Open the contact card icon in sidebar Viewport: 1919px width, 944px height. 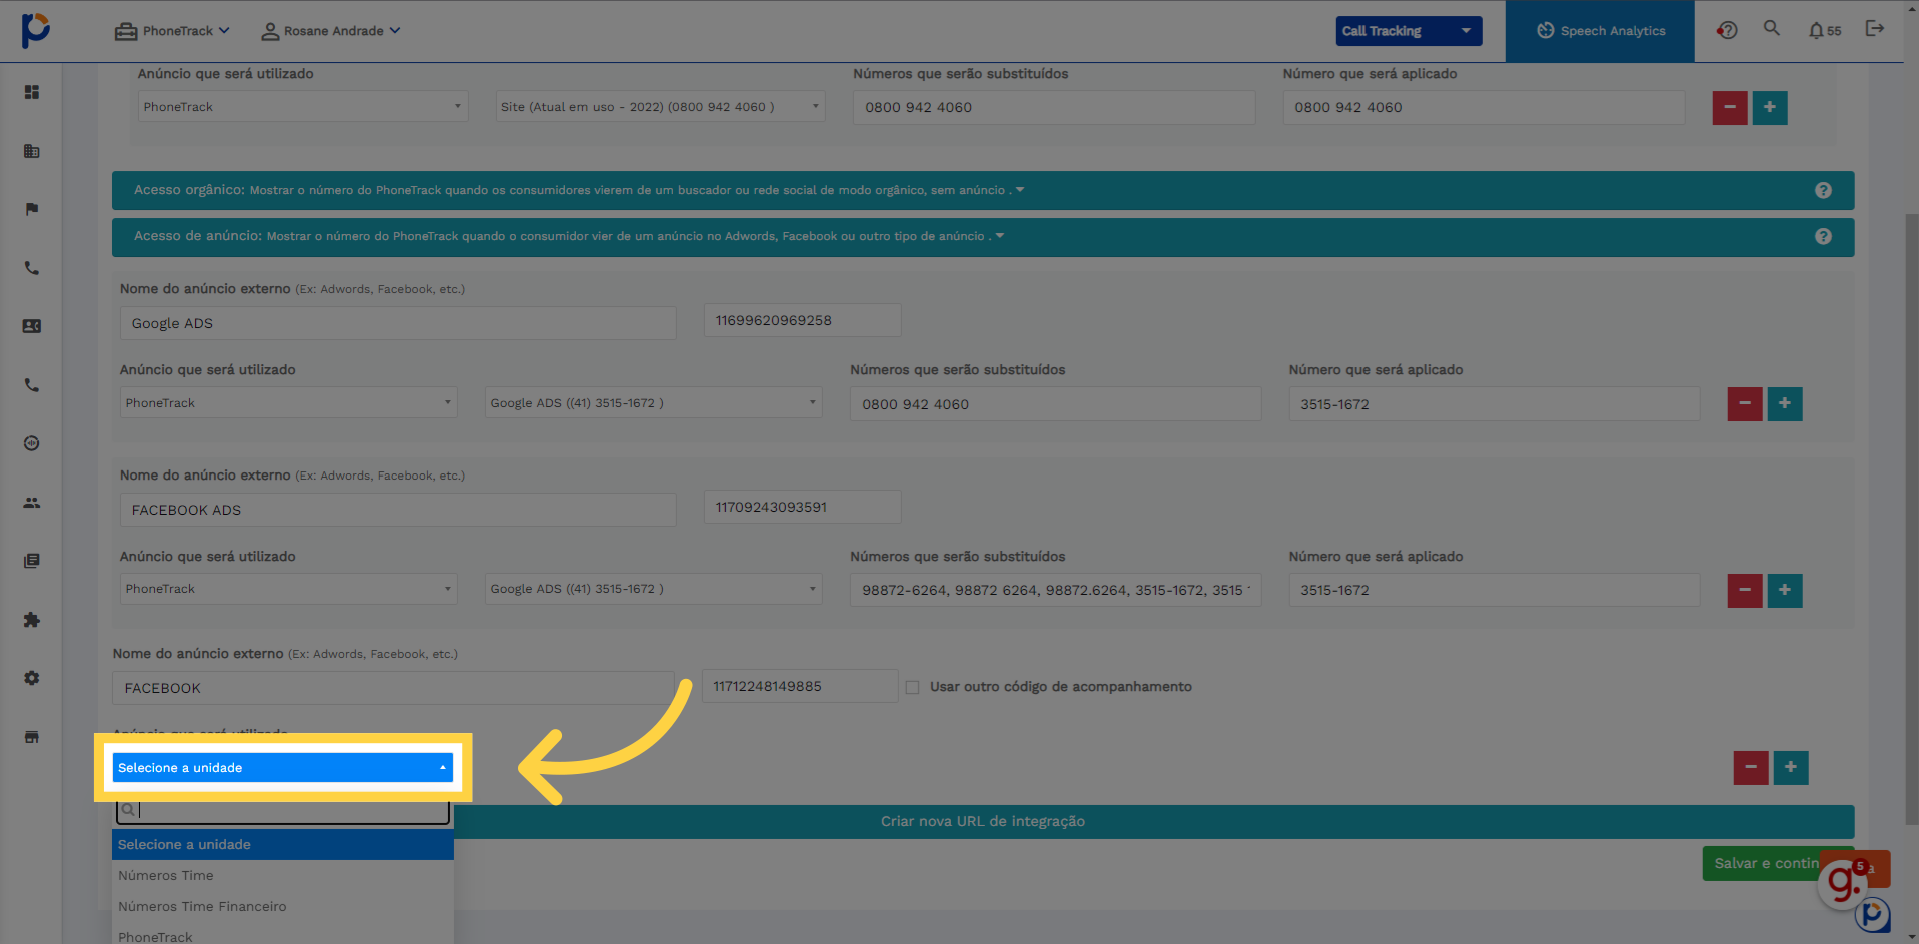32,326
